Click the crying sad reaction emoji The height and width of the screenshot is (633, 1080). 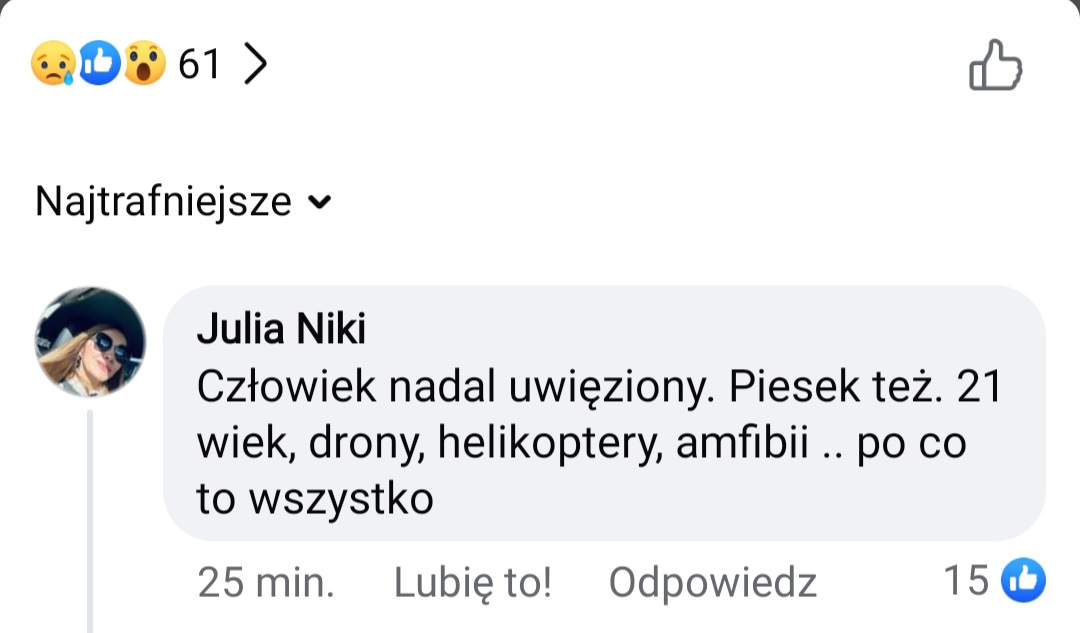pyautogui.click(x=52, y=66)
